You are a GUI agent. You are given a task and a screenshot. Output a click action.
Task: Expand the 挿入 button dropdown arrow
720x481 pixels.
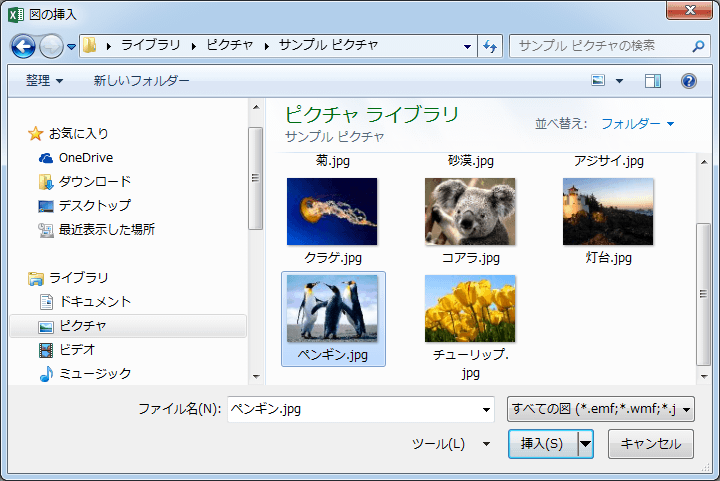click(585, 444)
